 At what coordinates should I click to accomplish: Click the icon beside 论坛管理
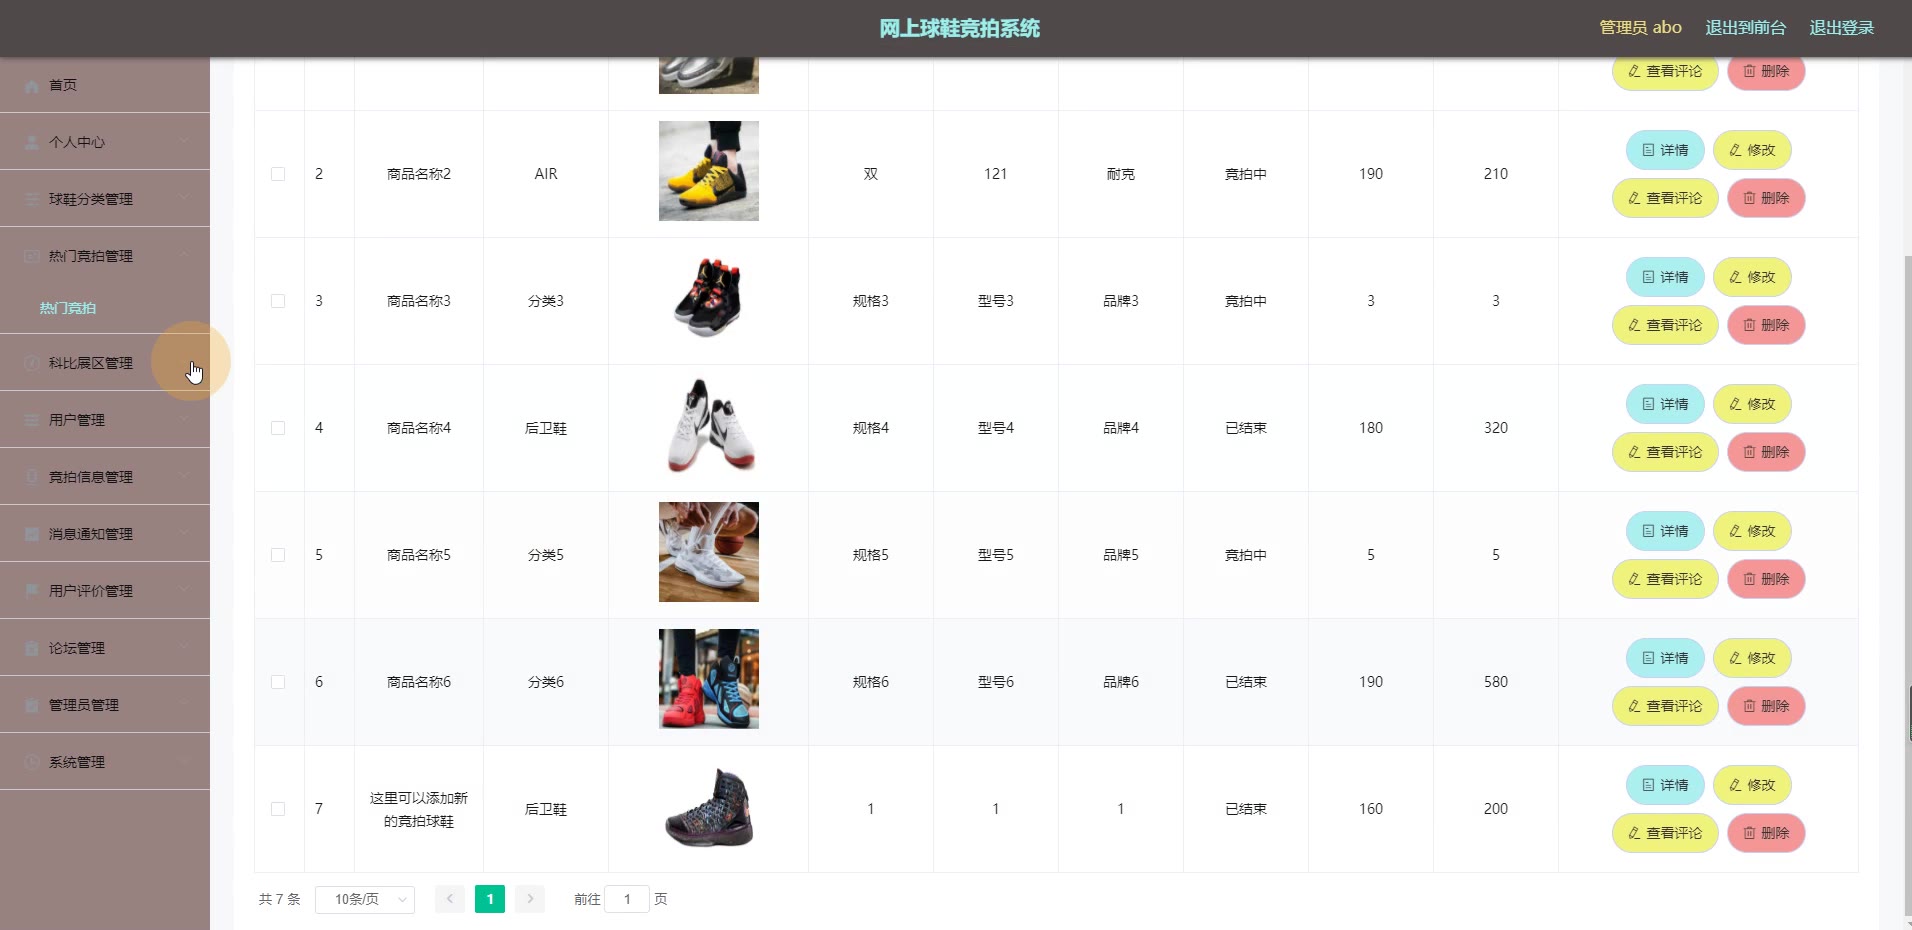point(32,649)
